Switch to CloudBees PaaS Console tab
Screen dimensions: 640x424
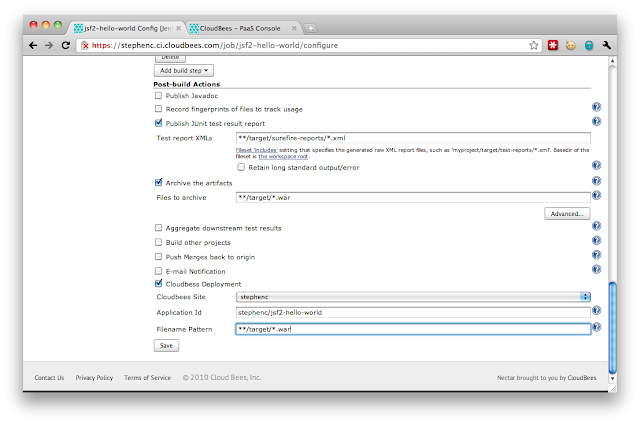(x=241, y=27)
